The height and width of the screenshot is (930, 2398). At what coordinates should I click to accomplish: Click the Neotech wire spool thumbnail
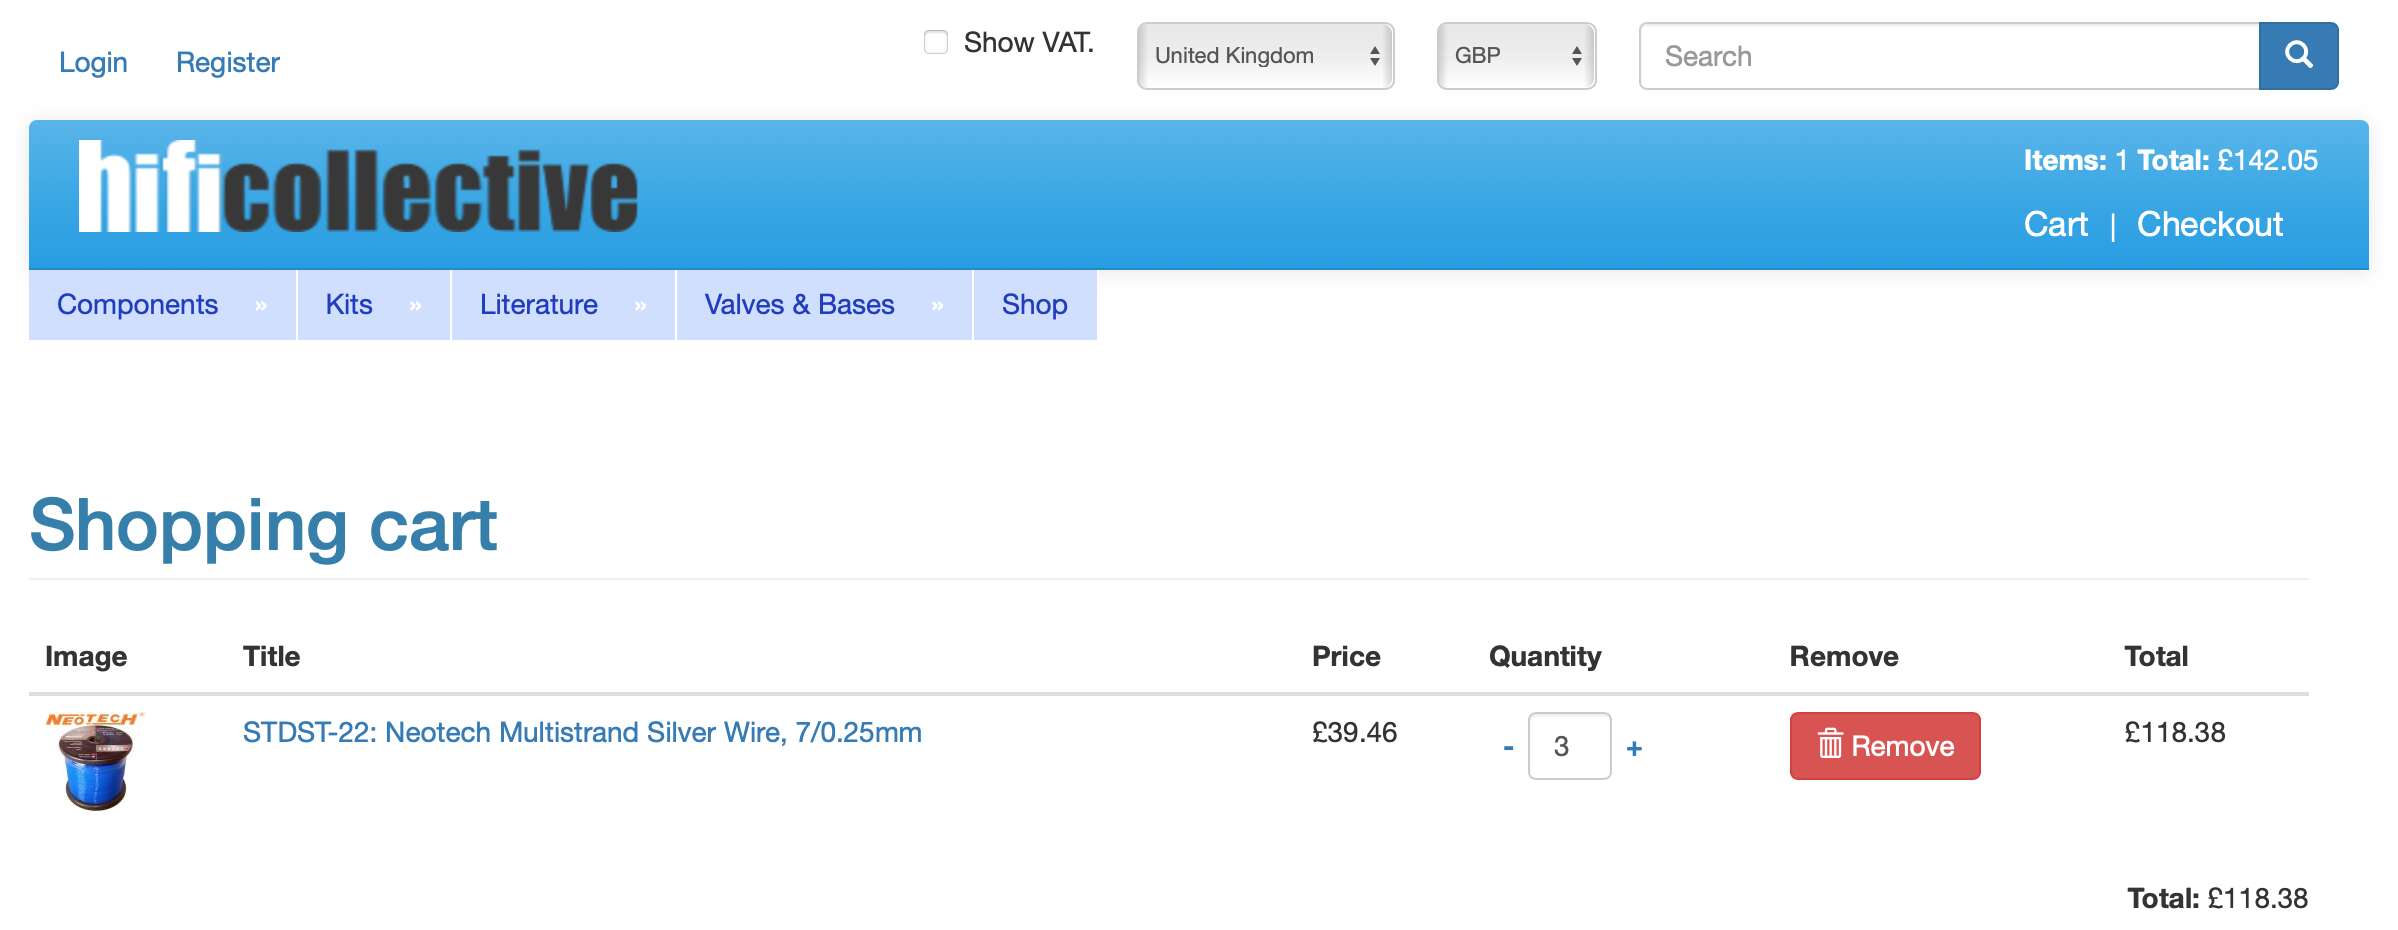95,762
